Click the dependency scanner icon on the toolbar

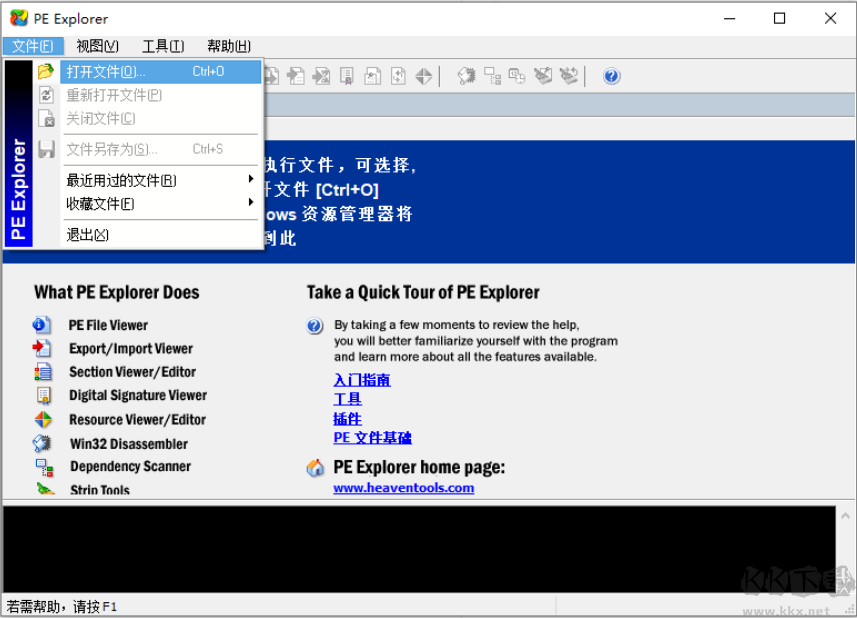click(x=492, y=75)
